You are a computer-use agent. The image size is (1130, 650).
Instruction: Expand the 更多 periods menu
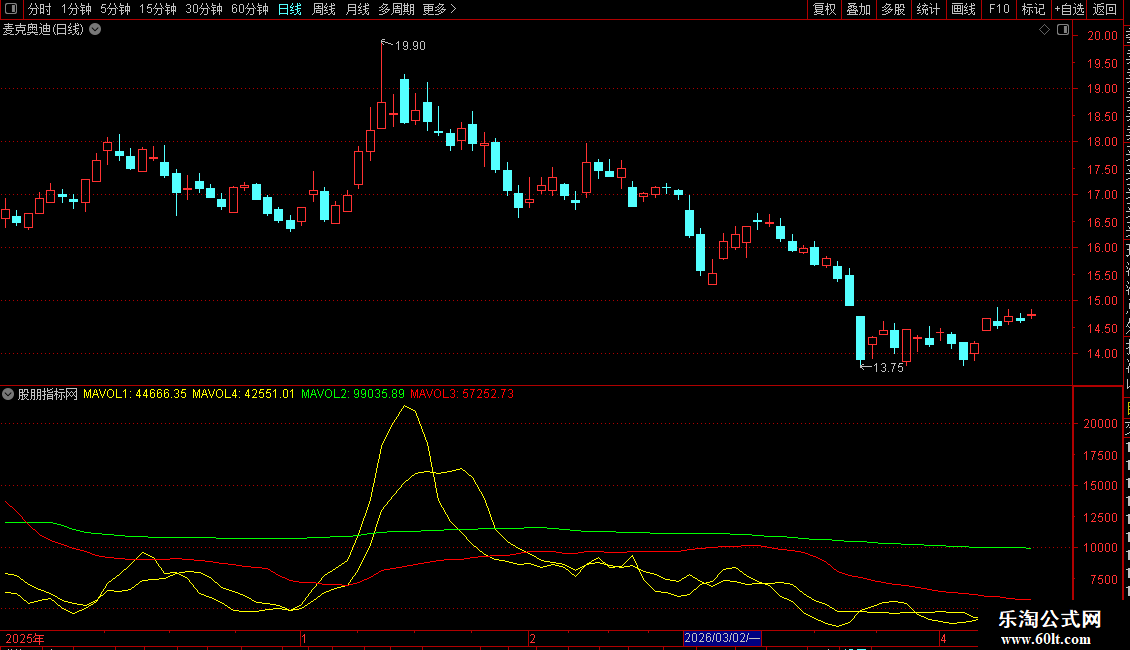(x=440, y=9)
